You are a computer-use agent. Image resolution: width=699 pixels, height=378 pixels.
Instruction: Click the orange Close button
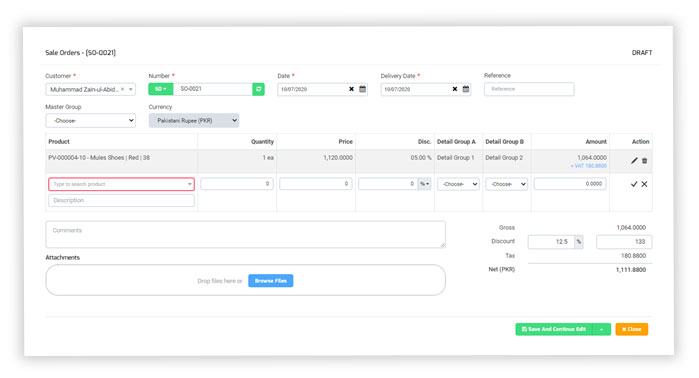tap(632, 329)
